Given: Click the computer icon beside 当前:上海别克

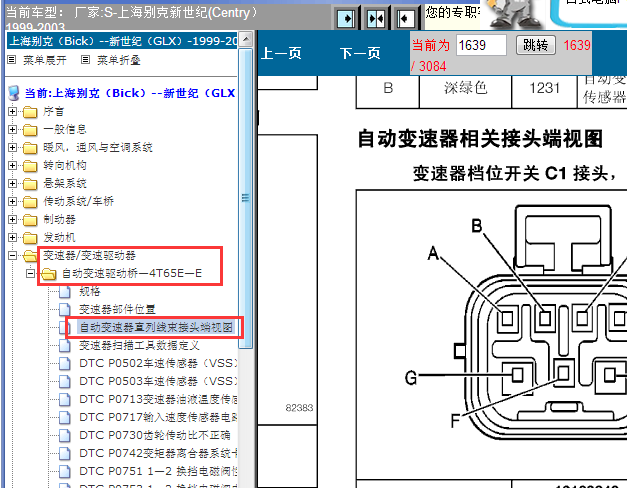Looking at the screenshot, I should pyautogui.click(x=14, y=93).
